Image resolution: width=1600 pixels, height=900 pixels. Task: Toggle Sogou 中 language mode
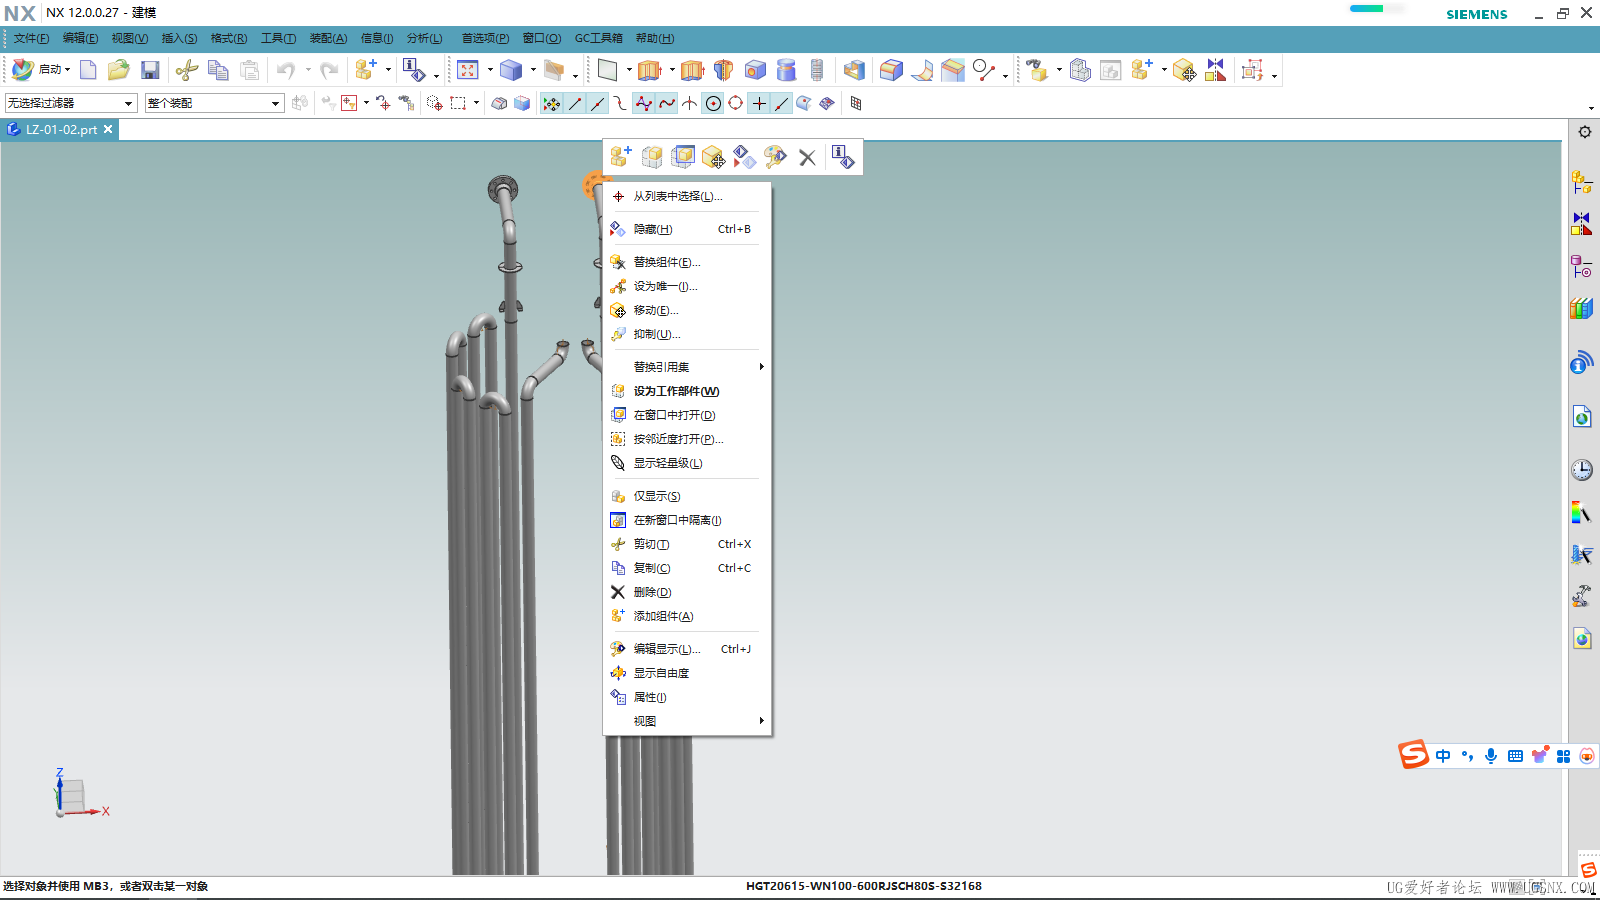point(1443,756)
